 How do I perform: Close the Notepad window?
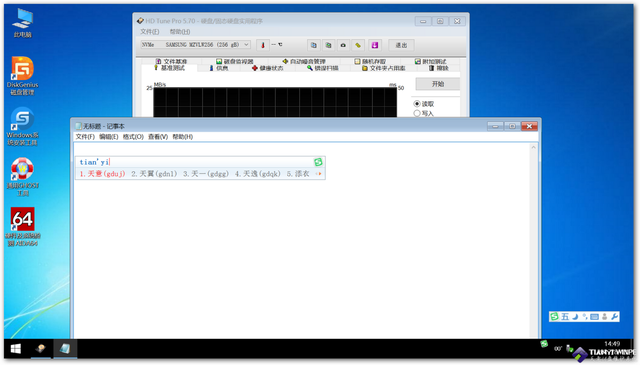click(x=529, y=126)
